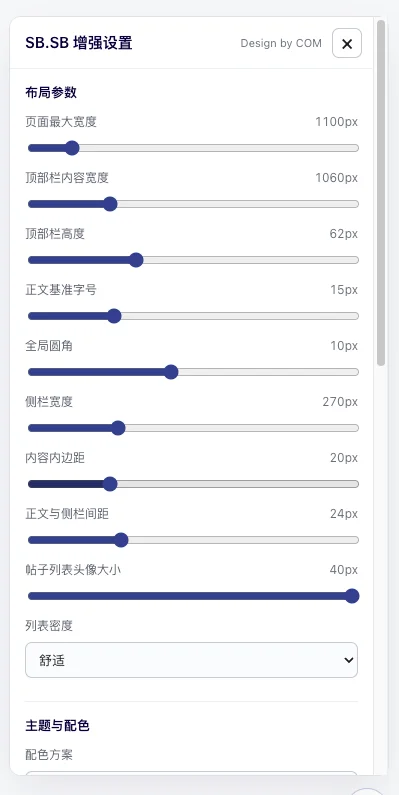Click the 布局参数 section heading

(x=51, y=93)
